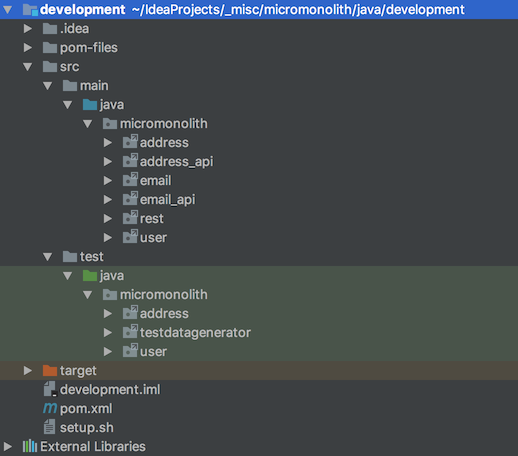Click the blue java sources folder icon
518x456 pixels.
point(90,104)
